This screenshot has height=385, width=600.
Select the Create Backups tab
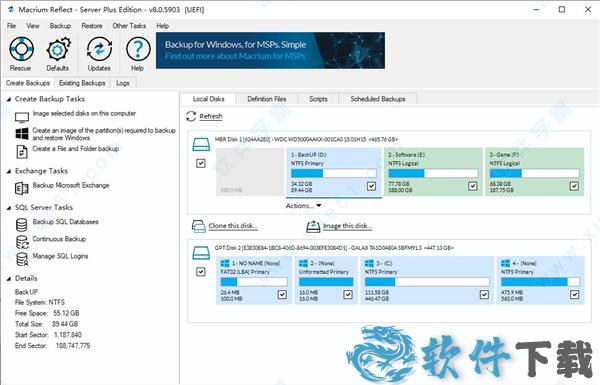tap(28, 83)
